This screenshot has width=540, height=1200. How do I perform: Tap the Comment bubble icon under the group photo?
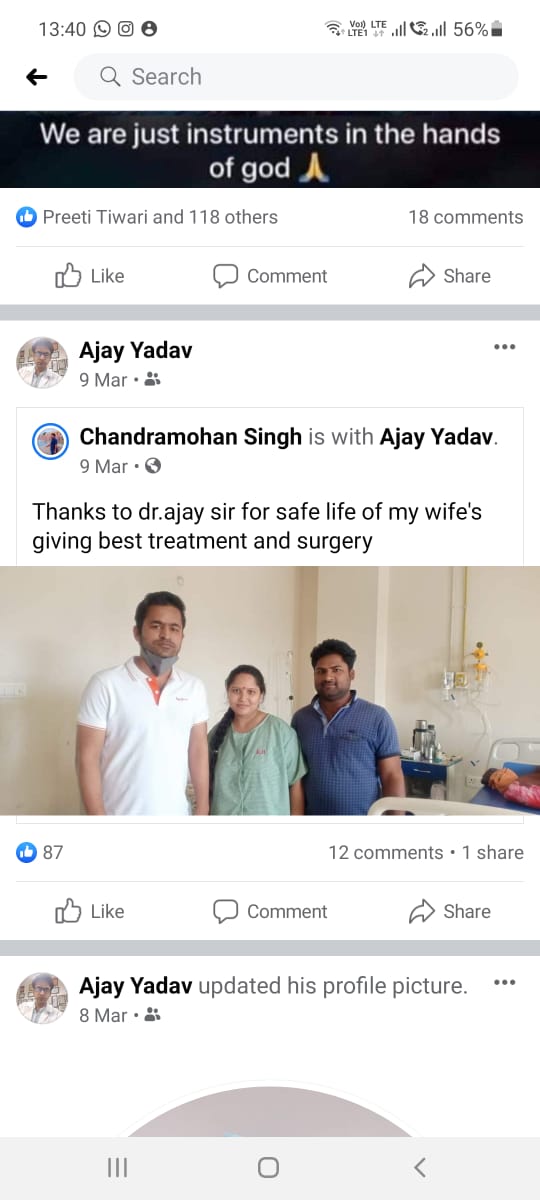coord(226,911)
